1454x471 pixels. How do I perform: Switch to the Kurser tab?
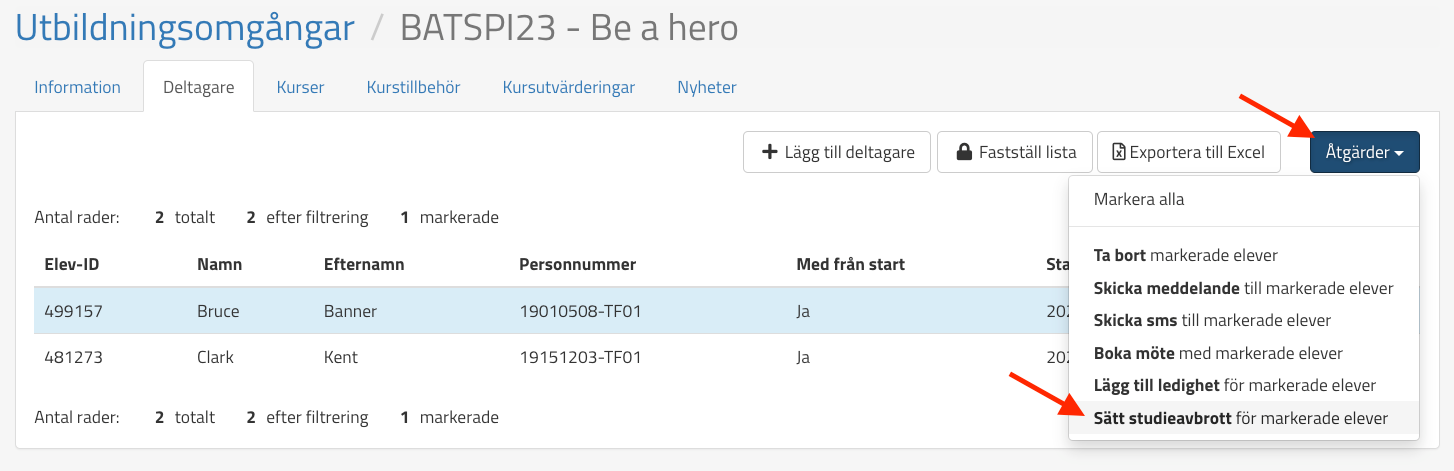[x=300, y=87]
